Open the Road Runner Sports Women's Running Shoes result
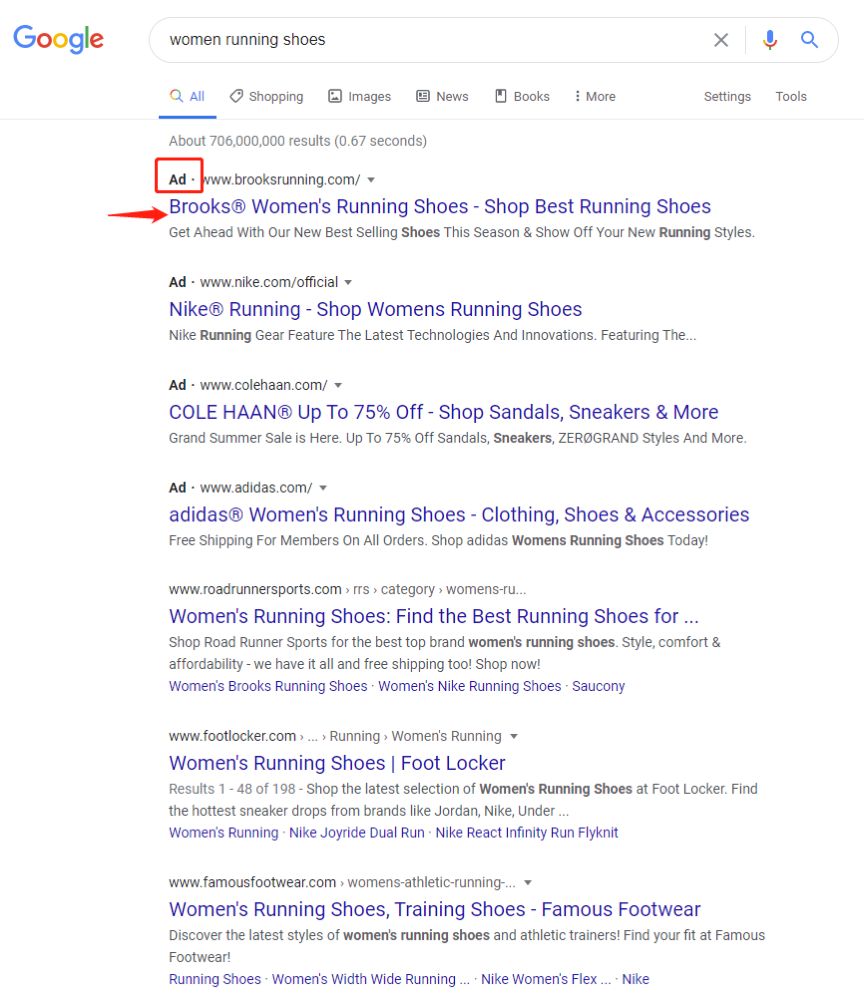Viewport: 864px width, 1008px height. 434,616
